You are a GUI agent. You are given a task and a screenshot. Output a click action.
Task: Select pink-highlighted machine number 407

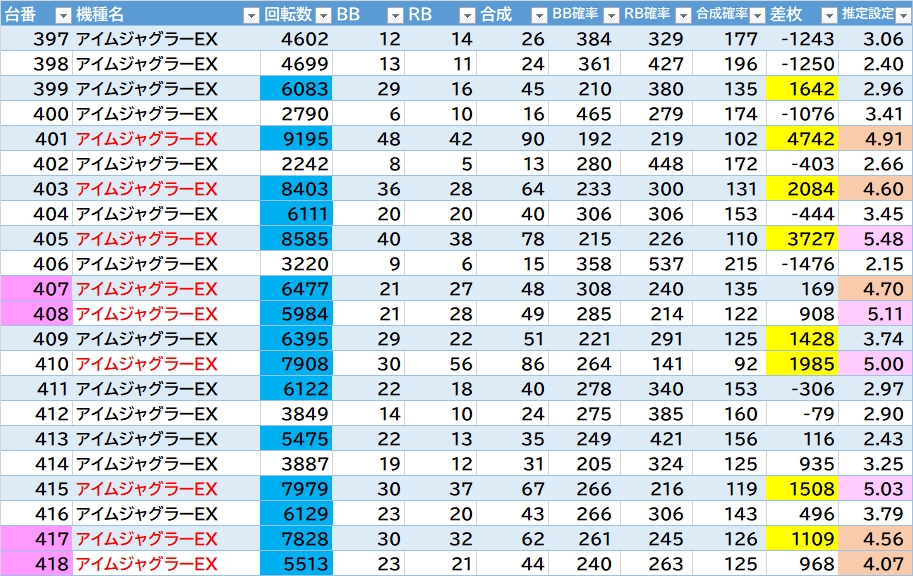[x=36, y=288]
